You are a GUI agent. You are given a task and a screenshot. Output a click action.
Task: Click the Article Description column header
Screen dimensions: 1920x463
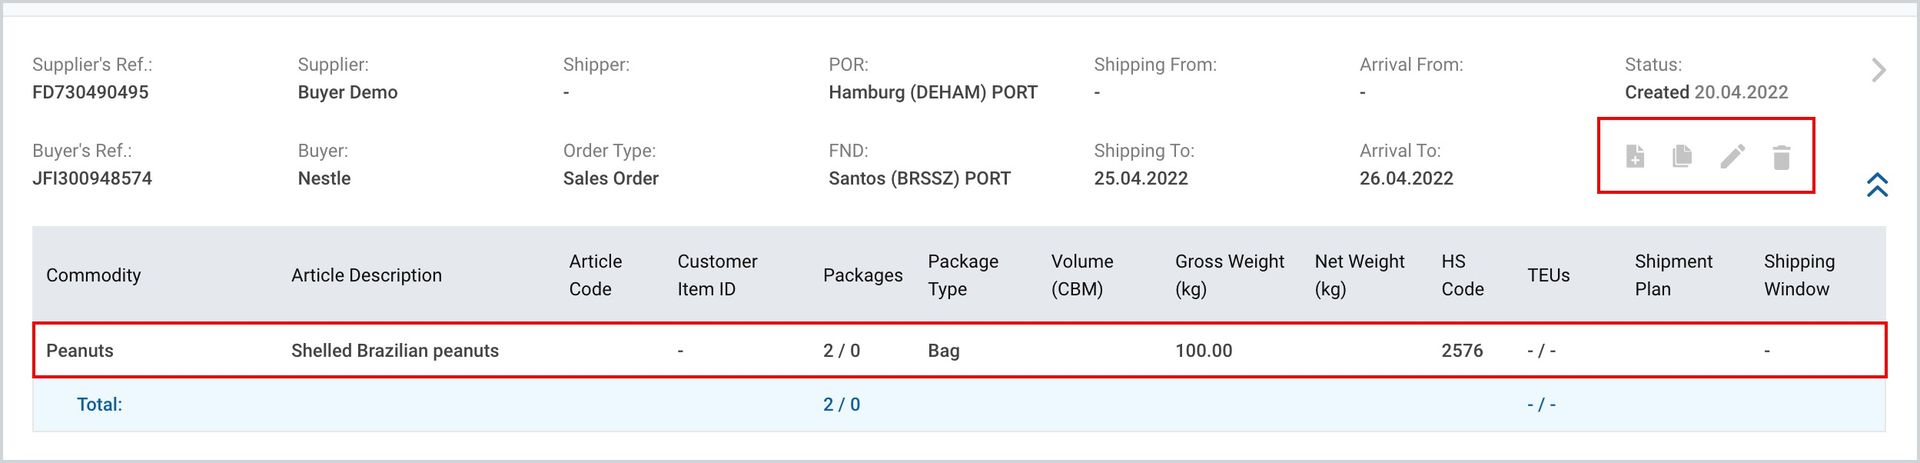pos(366,275)
